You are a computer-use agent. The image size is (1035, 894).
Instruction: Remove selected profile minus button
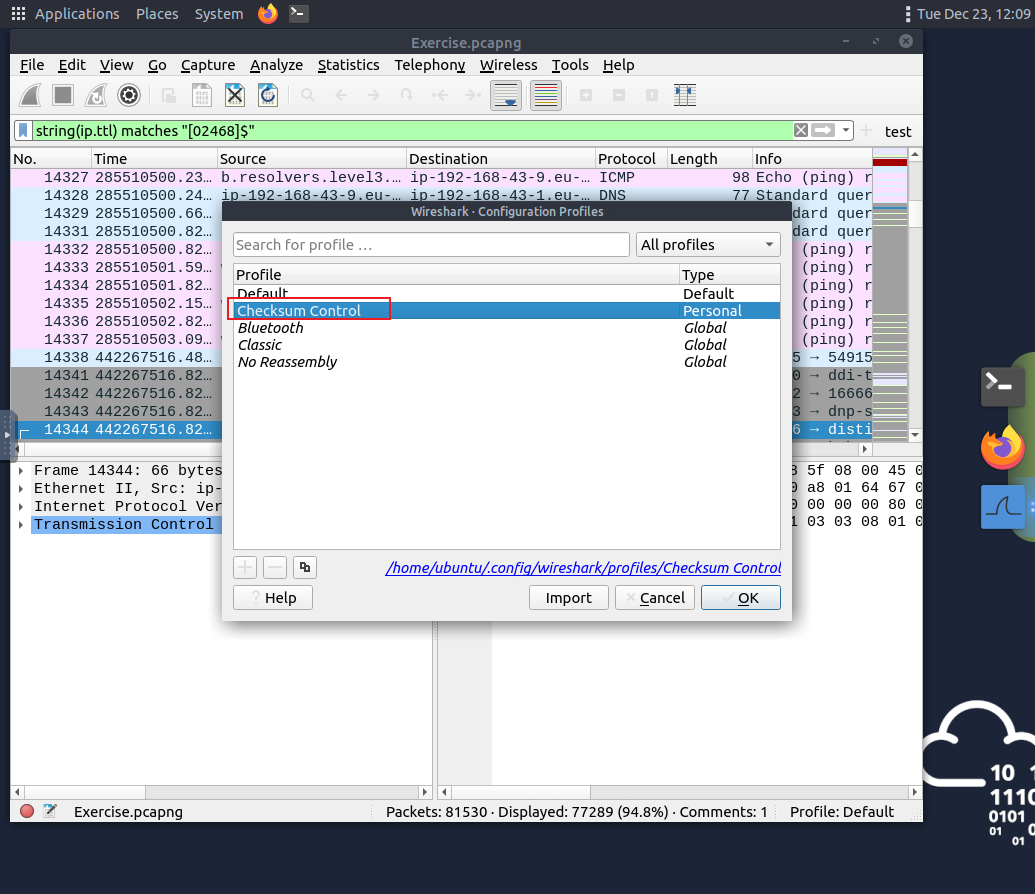275,567
